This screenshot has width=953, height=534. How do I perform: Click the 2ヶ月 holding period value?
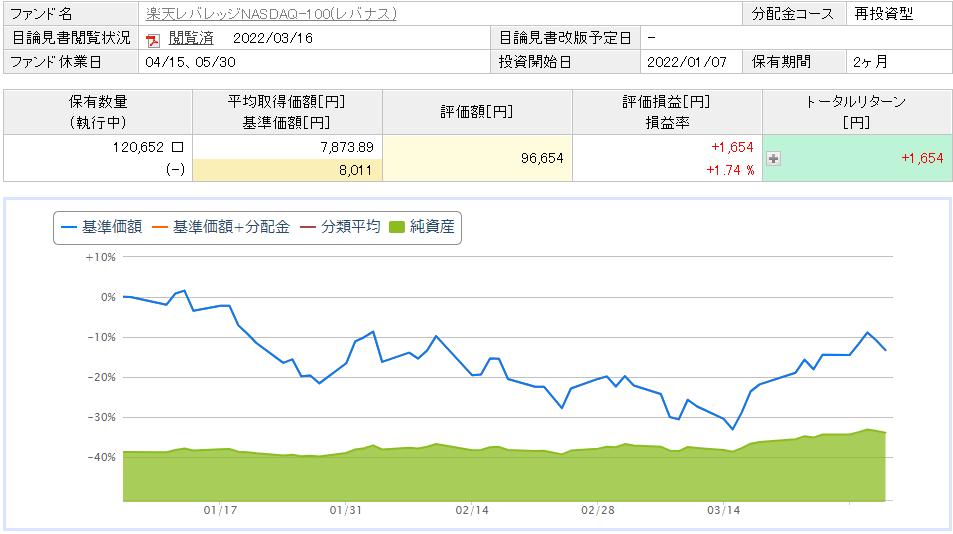point(870,62)
